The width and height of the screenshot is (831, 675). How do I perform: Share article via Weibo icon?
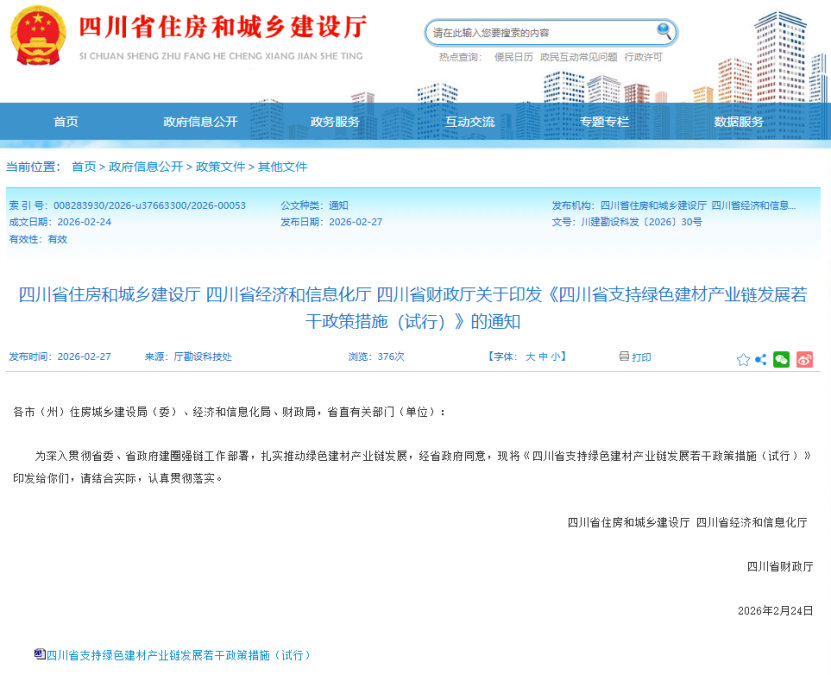(805, 359)
